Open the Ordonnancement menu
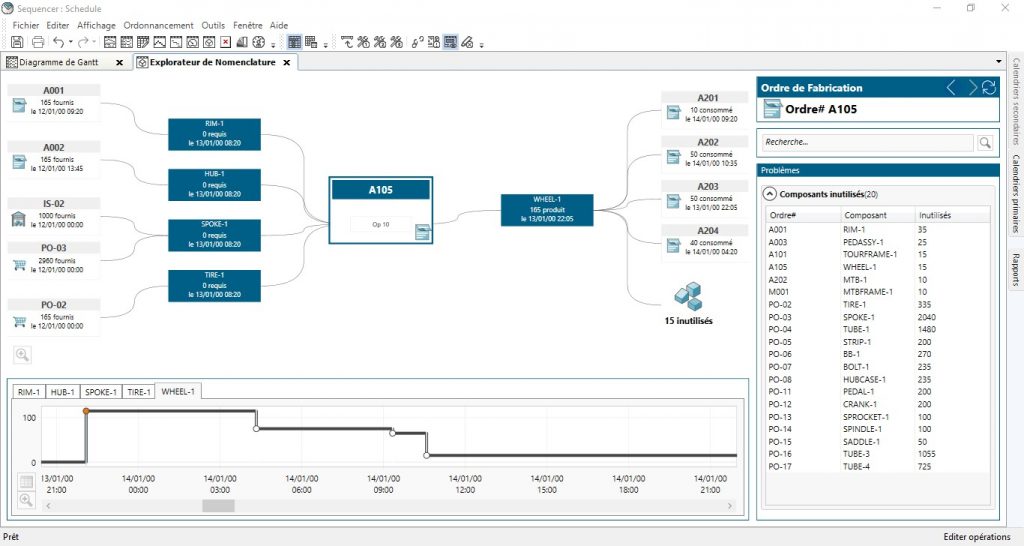This screenshot has height=546, width=1024. tap(159, 25)
